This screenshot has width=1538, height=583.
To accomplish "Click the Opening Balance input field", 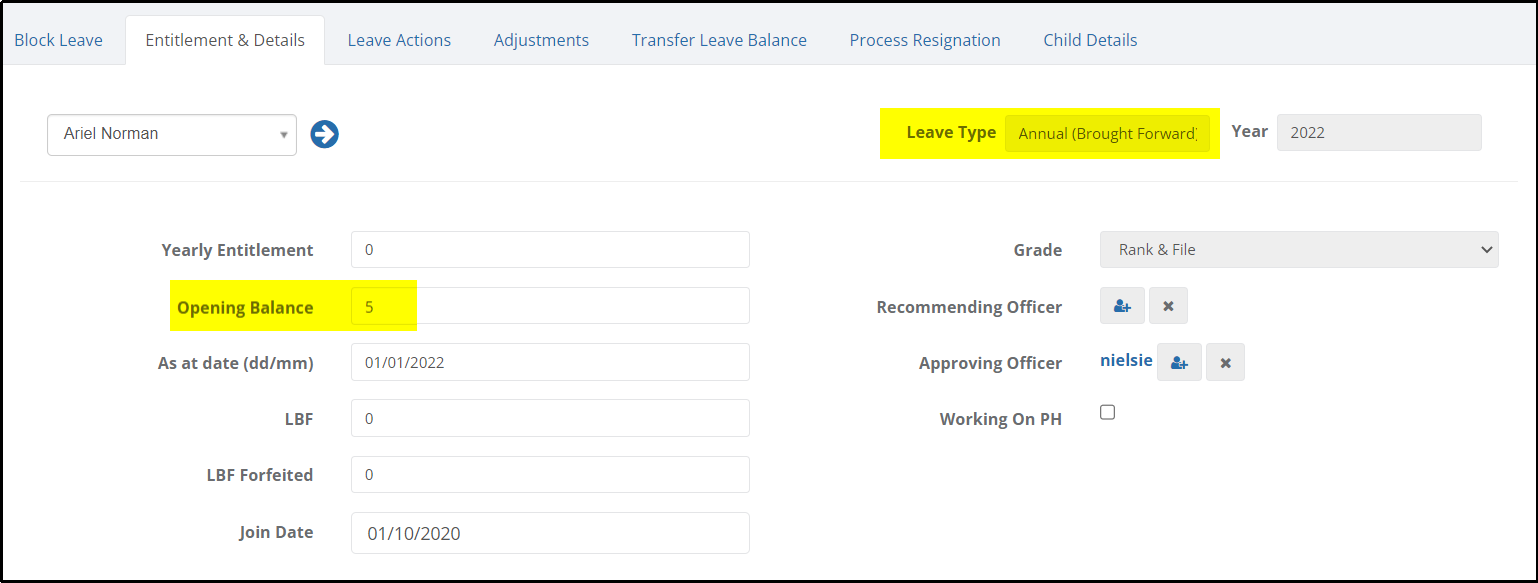I will [x=550, y=306].
